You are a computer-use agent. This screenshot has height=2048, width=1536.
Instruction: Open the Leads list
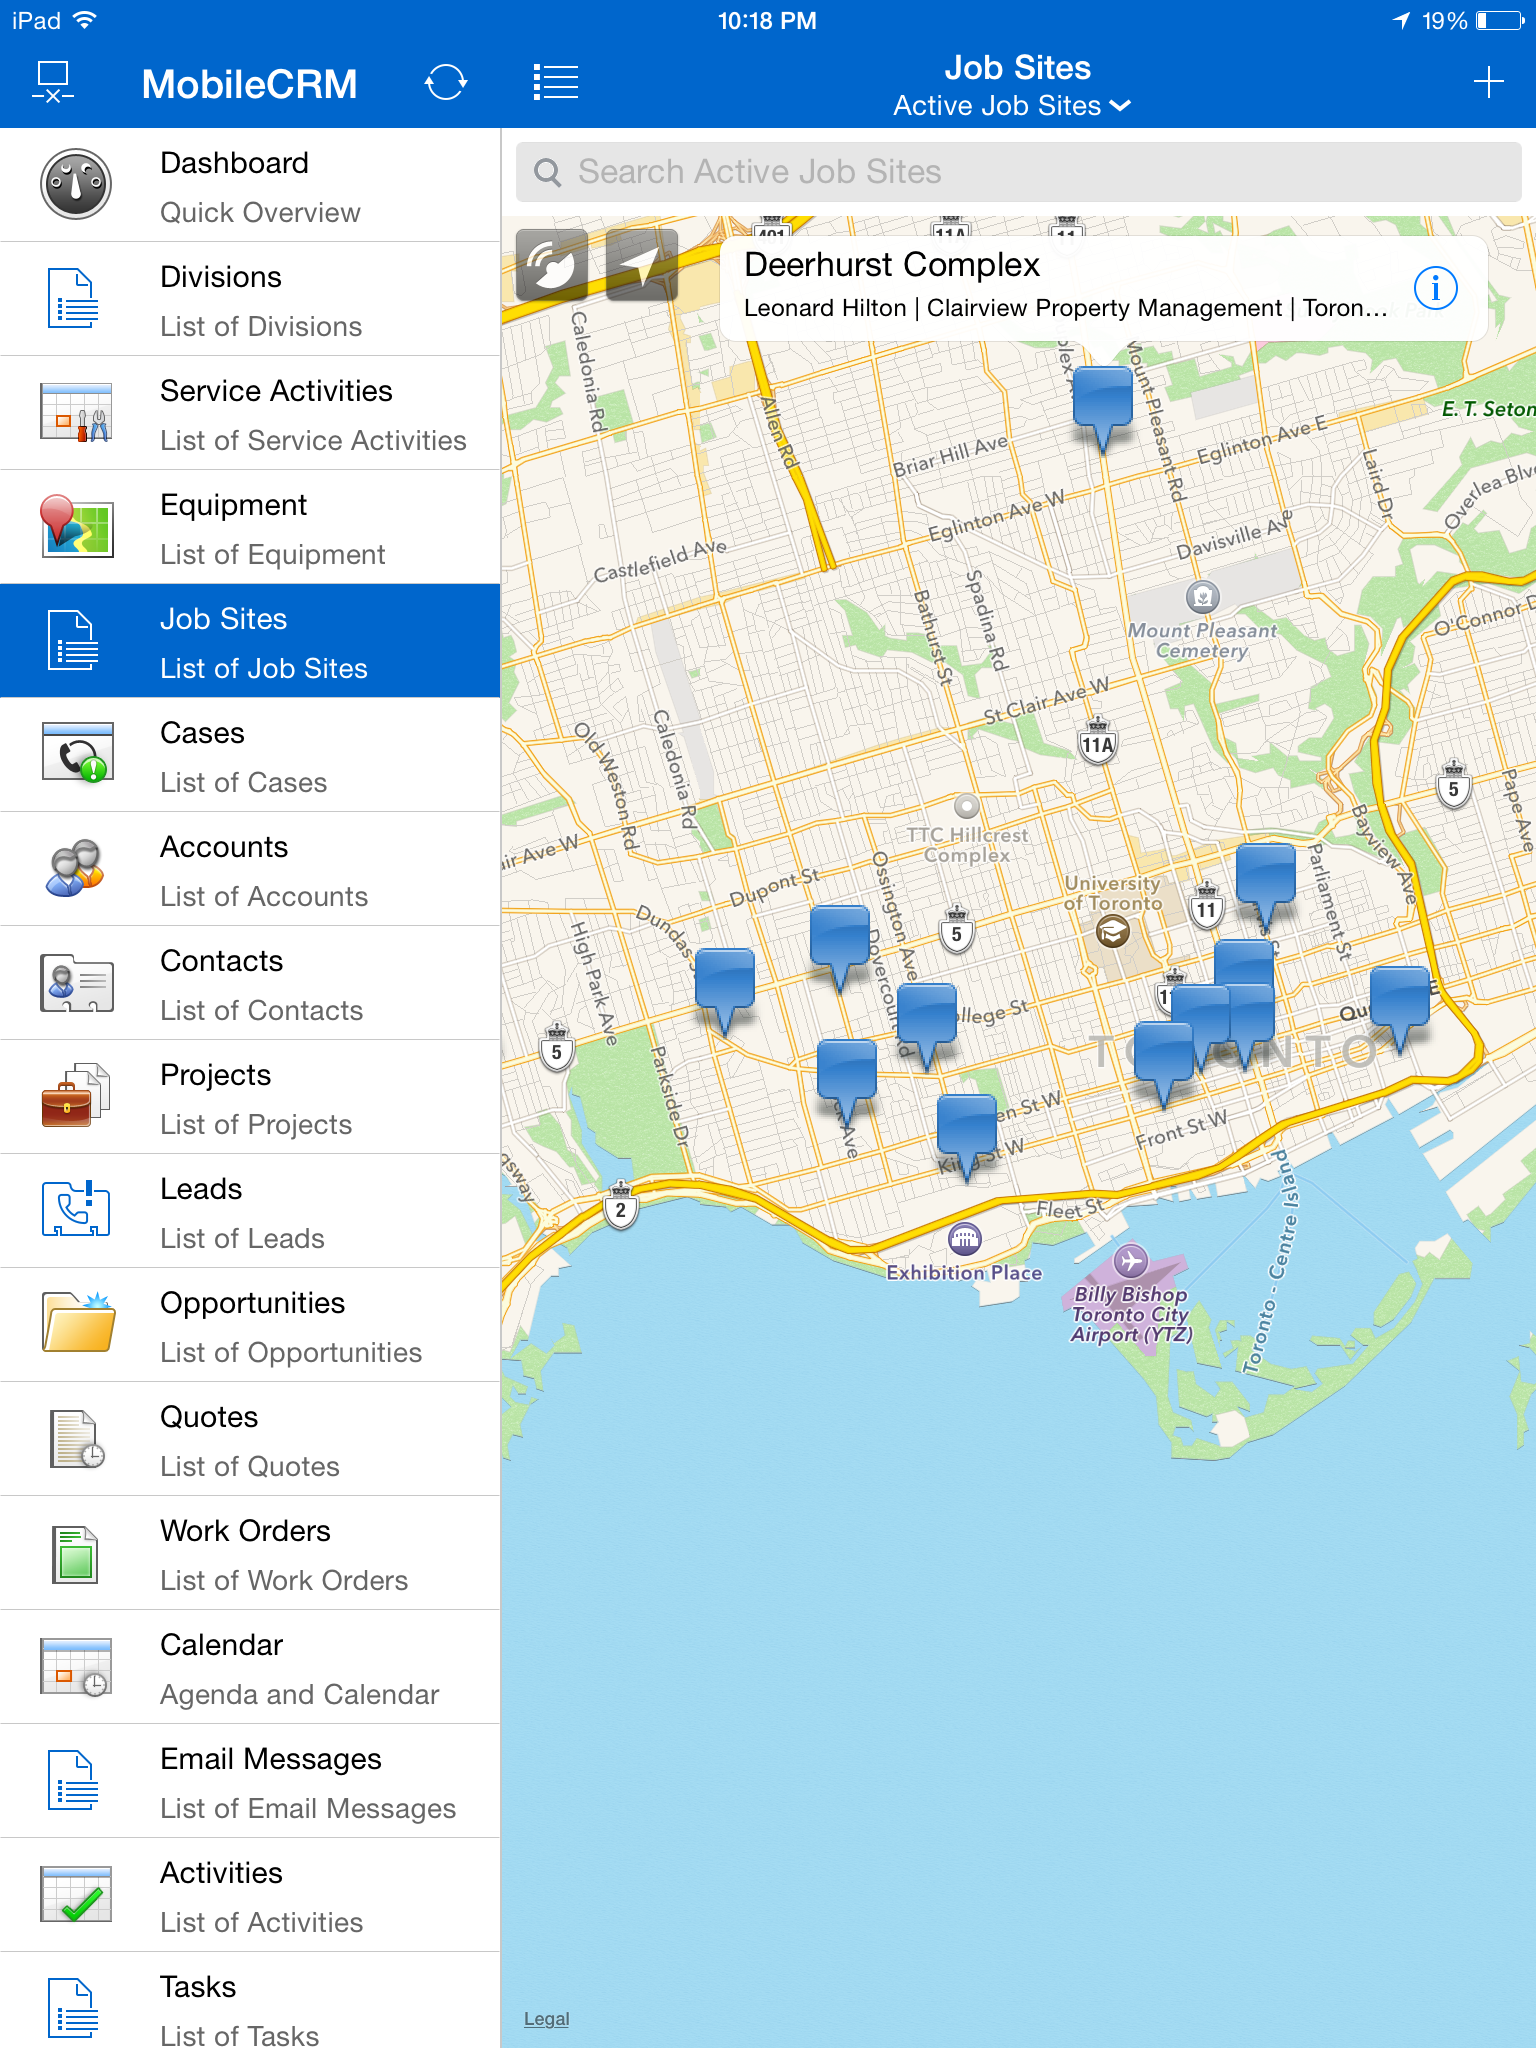250,1211
